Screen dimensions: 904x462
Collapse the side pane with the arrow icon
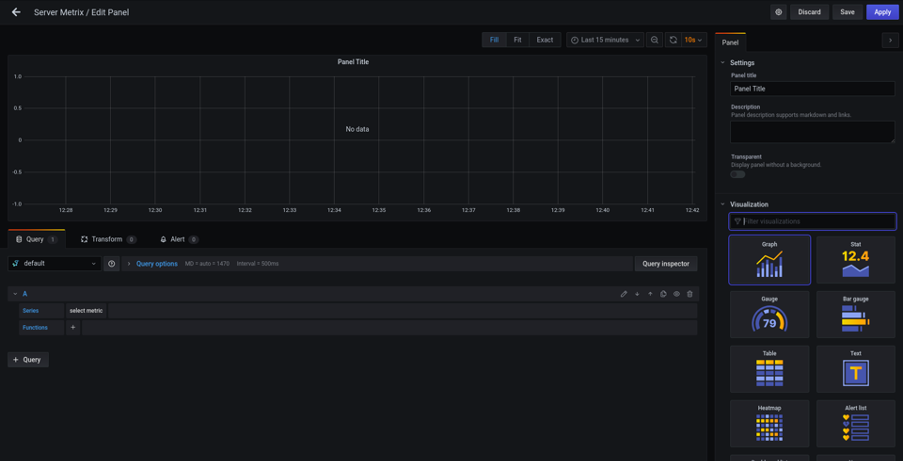[890, 40]
